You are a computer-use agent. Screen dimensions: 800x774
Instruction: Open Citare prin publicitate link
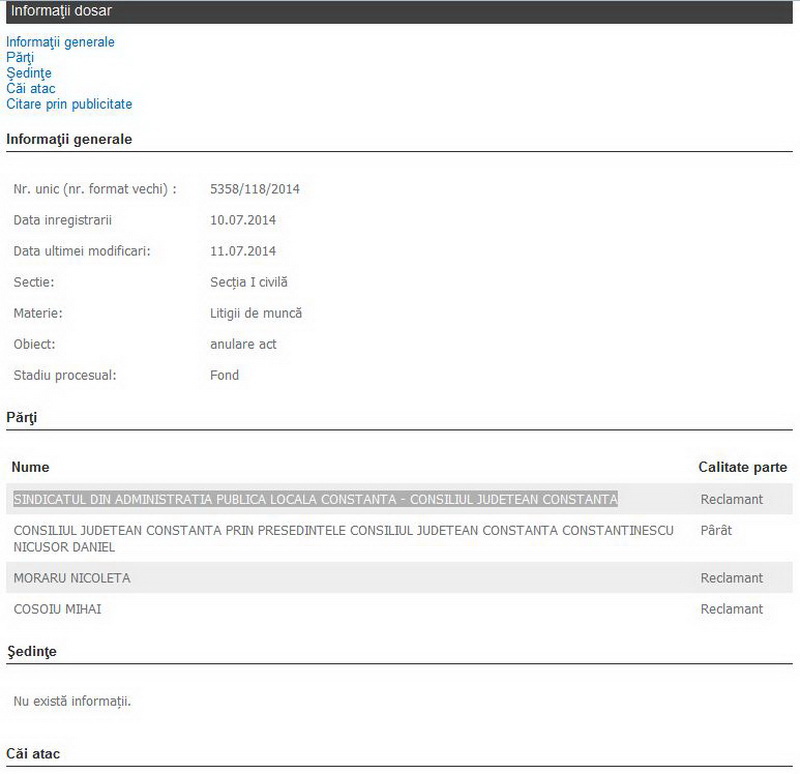coord(69,104)
